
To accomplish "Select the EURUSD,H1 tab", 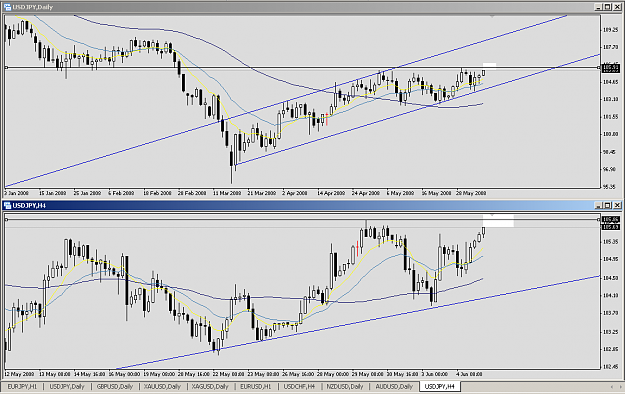I will (256, 386).
